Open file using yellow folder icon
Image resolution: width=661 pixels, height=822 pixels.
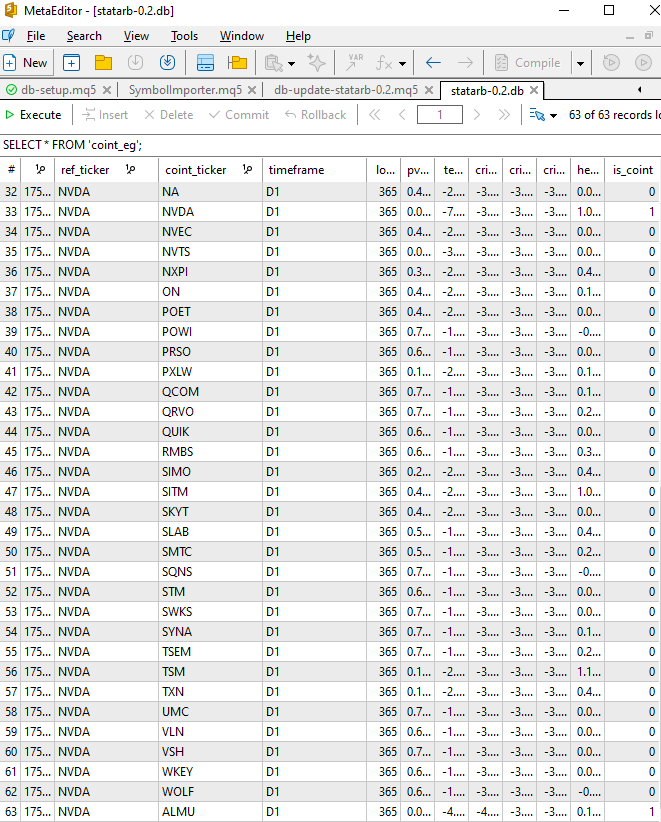(x=103, y=63)
